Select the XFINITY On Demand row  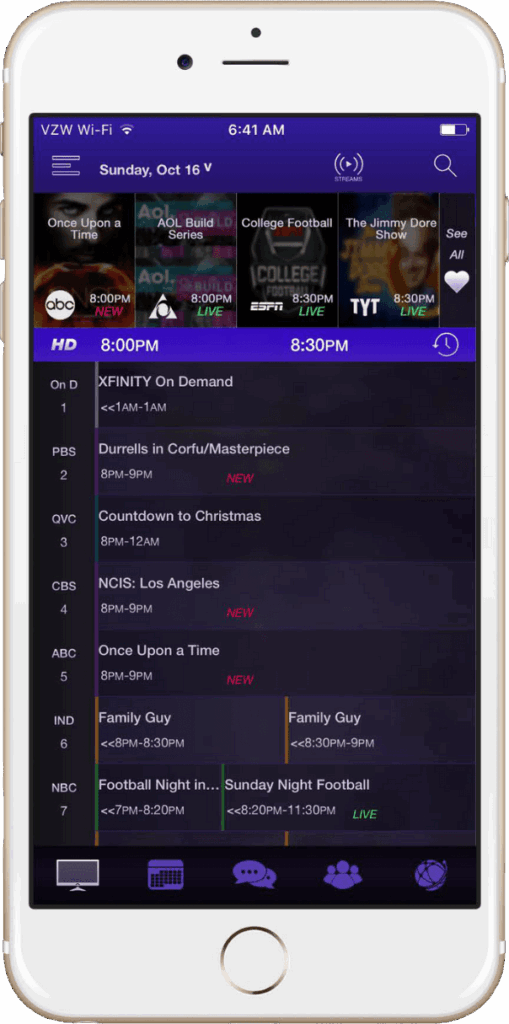tap(286, 394)
